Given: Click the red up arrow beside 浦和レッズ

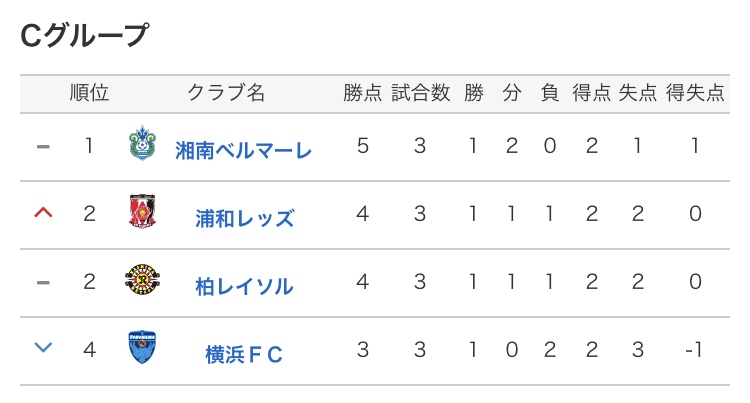Looking at the screenshot, I should point(42,213).
